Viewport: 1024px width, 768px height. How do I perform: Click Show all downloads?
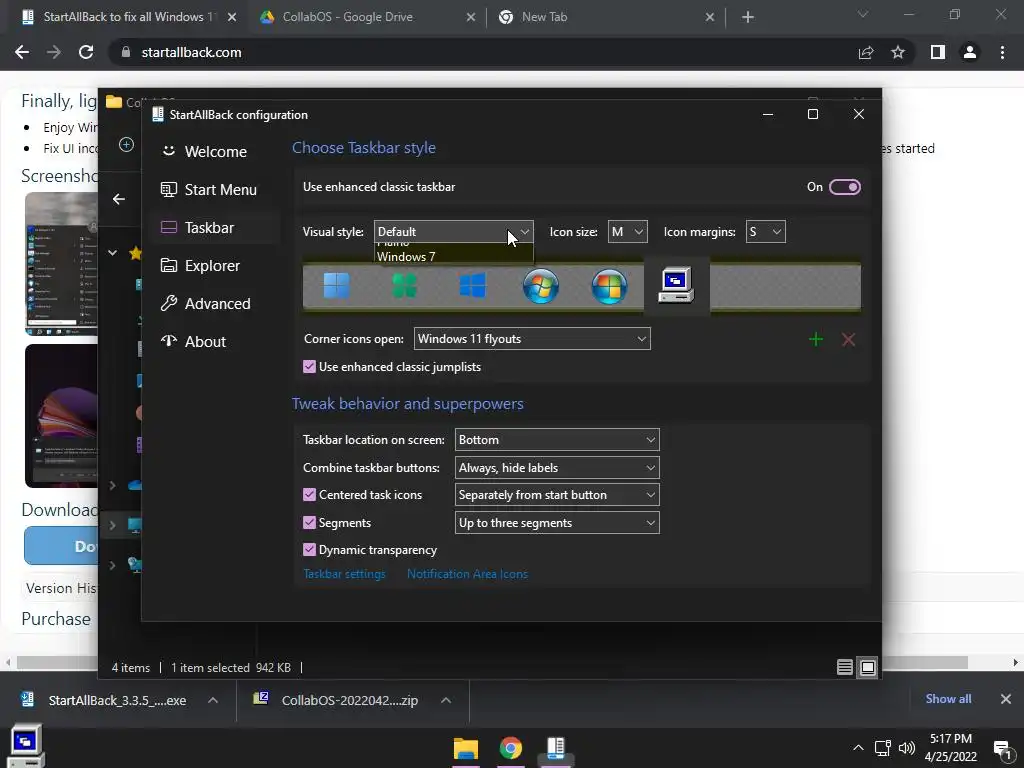tap(948, 699)
